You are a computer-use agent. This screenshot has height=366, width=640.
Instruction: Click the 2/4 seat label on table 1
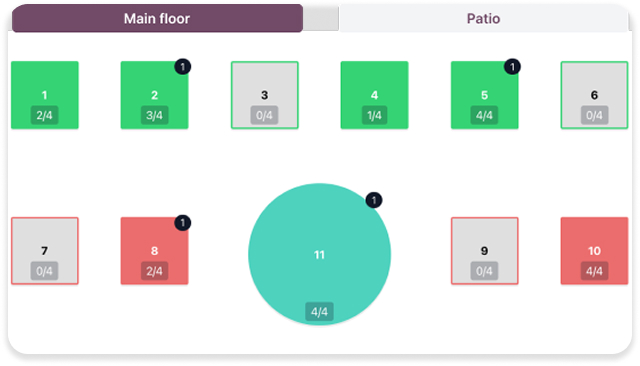pyautogui.click(x=44, y=115)
